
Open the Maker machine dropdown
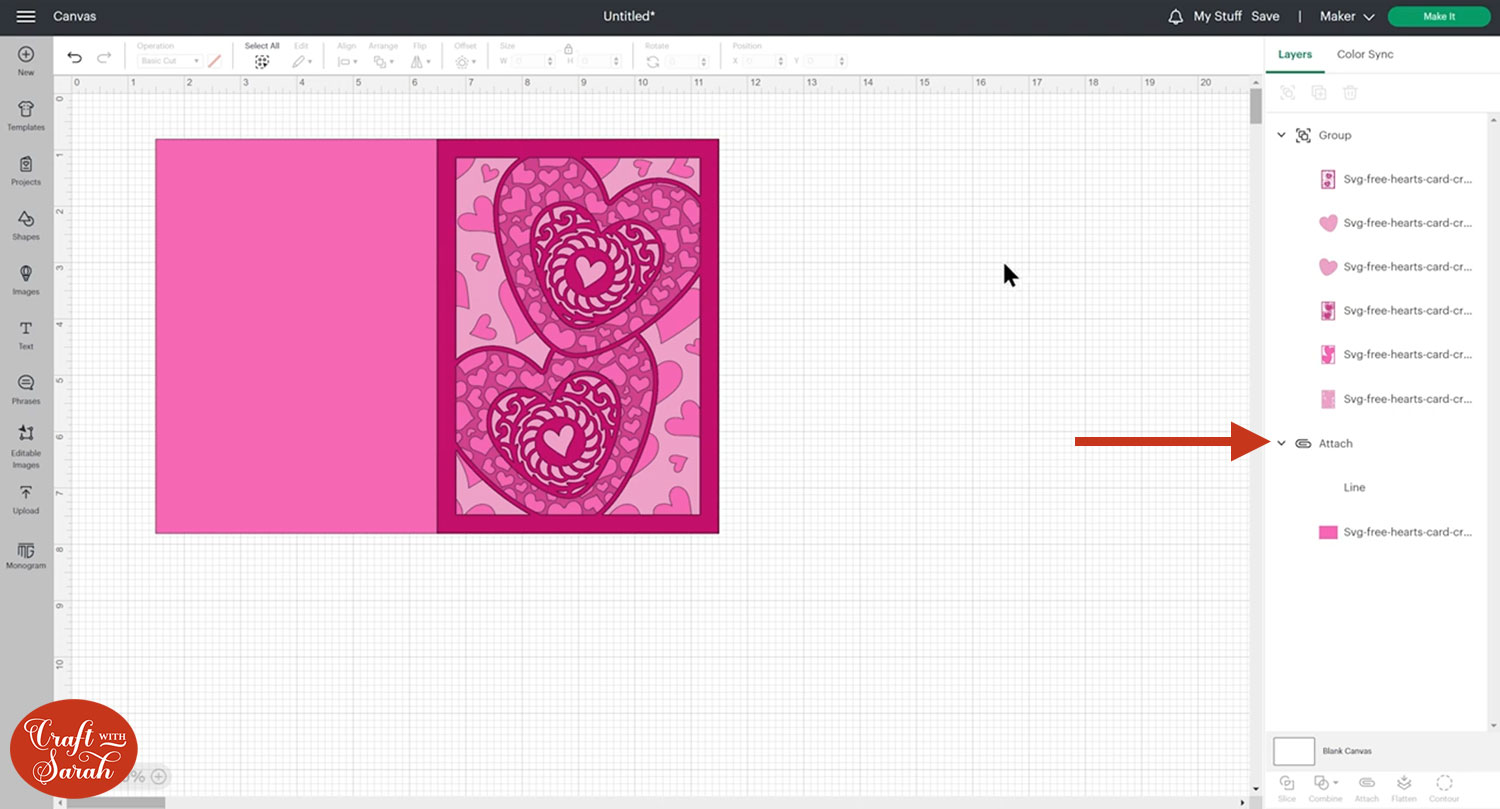coord(1347,17)
